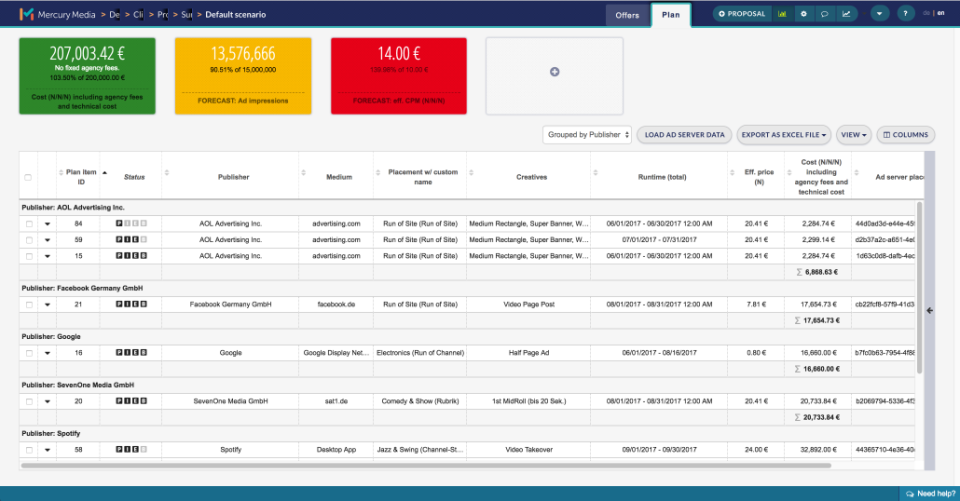Click status icons of plan item 16
The width and height of the screenshot is (960, 501).
coord(132,352)
